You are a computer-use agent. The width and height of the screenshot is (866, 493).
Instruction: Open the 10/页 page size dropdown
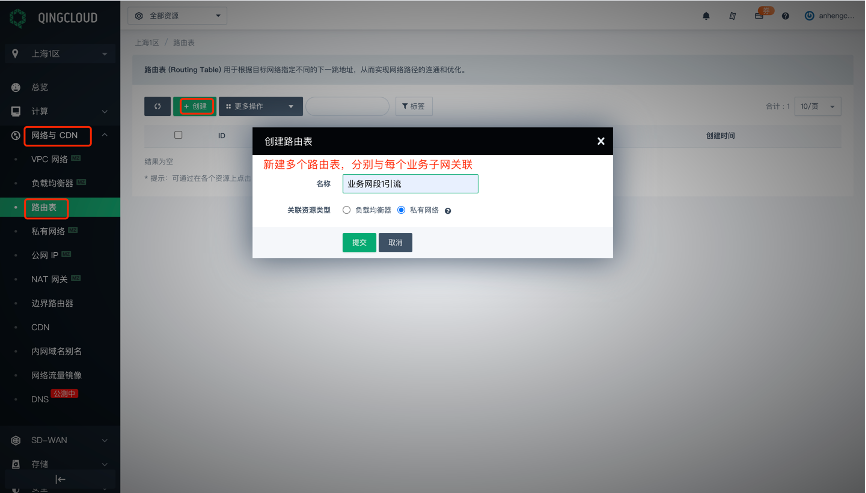(x=817, y=106)
